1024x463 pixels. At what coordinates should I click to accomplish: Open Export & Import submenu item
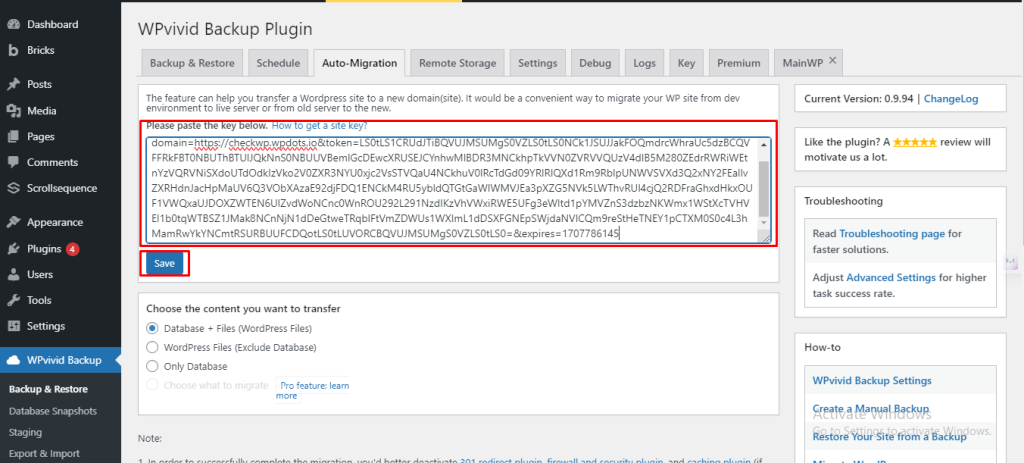tap(44, 454)
